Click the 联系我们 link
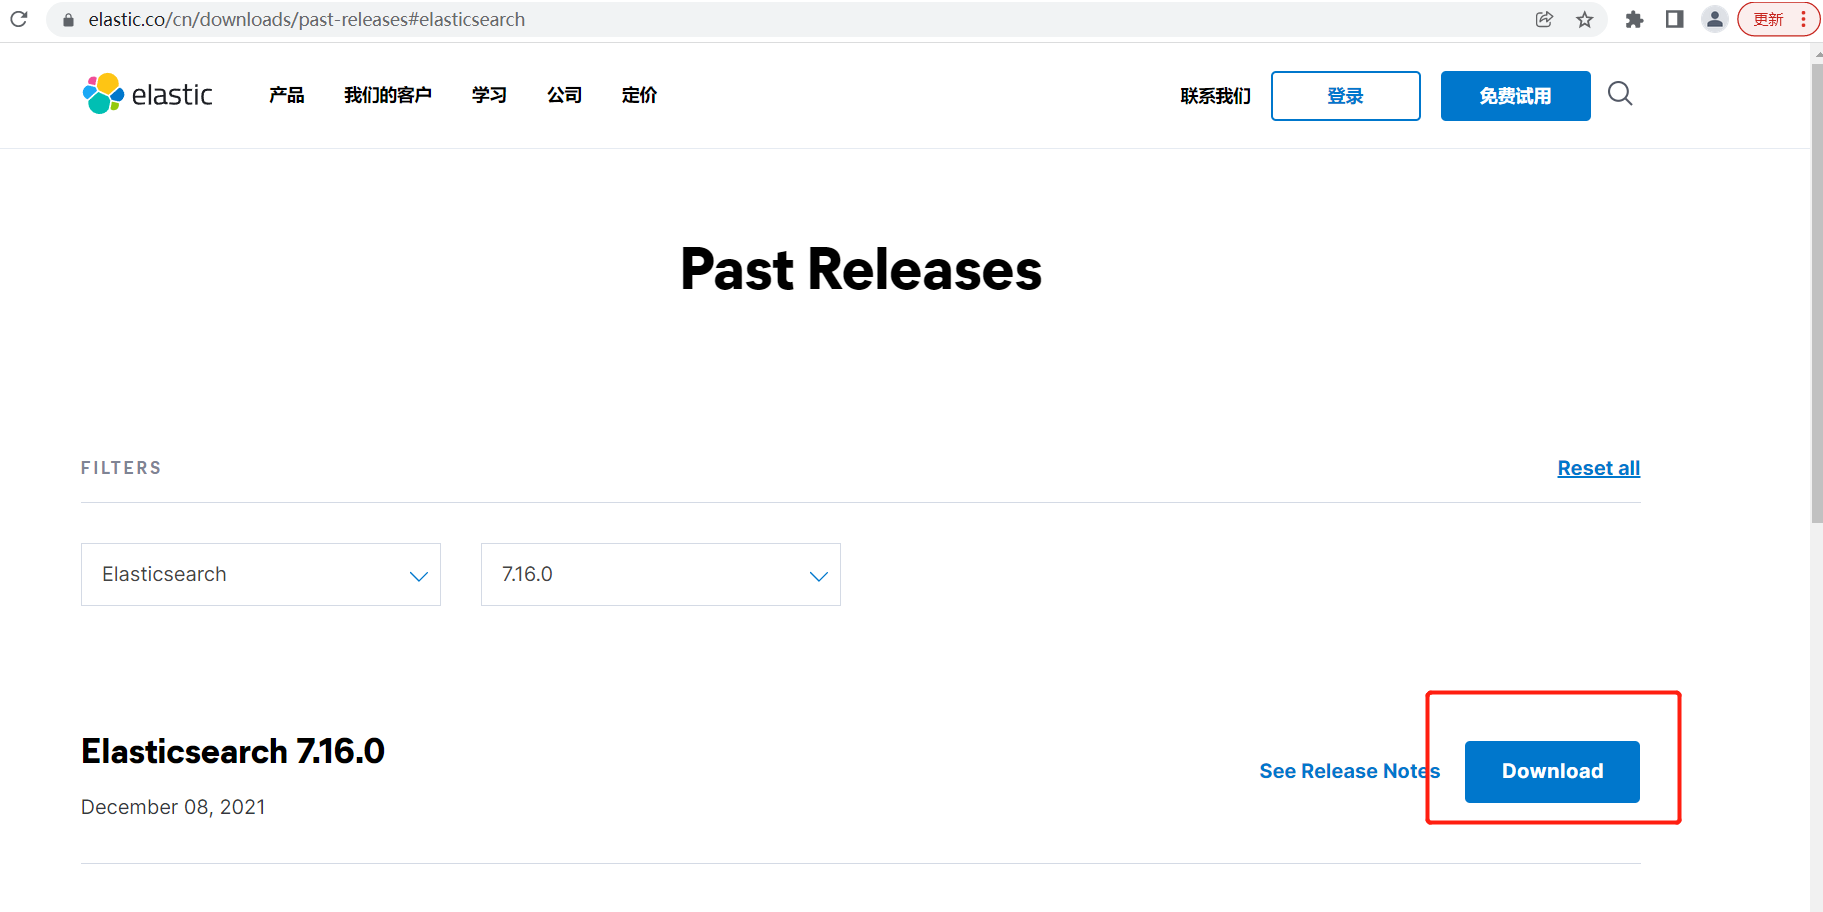The image size is (1823, 912). pos(1215,96)
